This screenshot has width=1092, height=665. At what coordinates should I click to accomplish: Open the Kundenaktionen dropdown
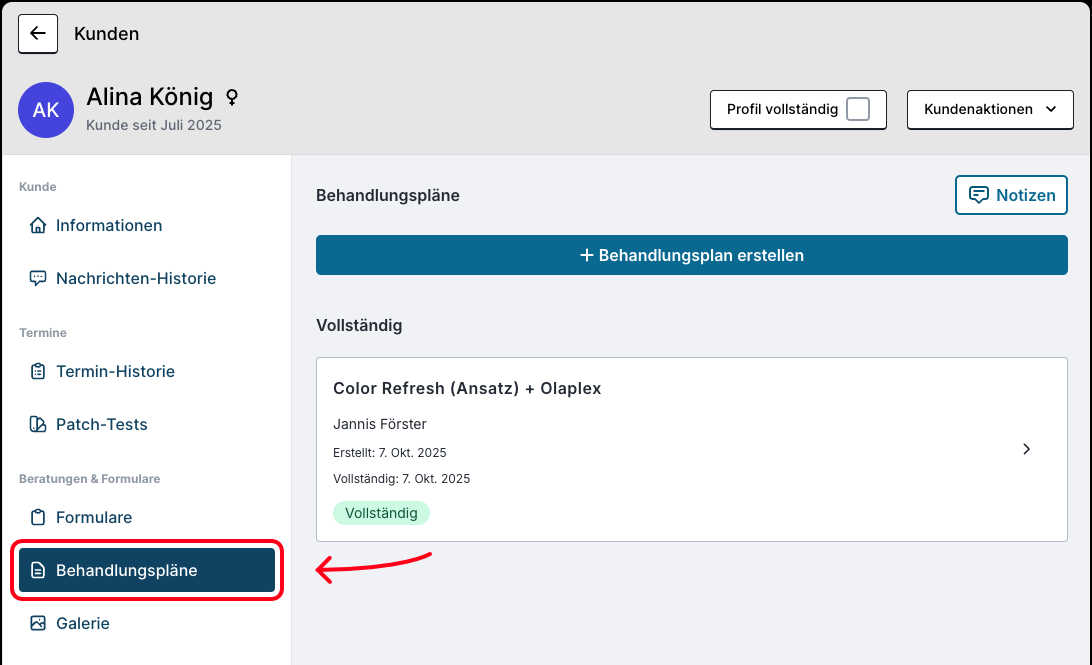point(989,109)
